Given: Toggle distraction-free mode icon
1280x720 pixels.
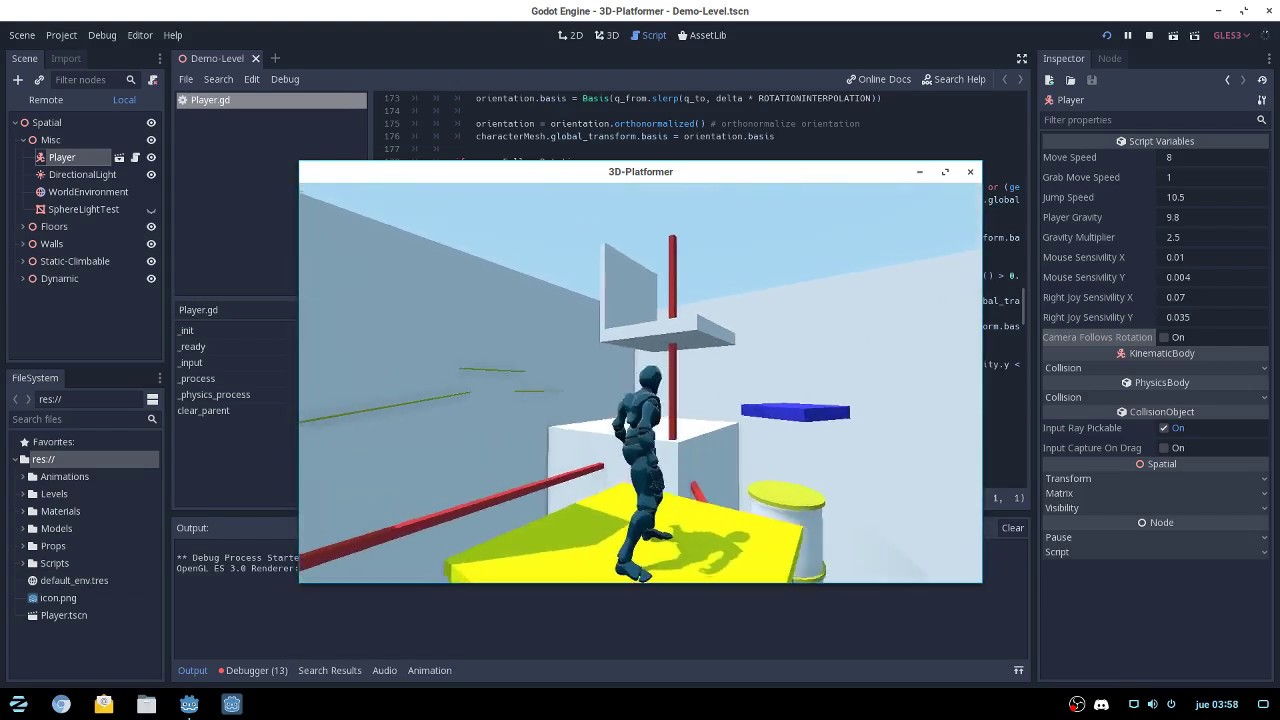Looking at the screenshot, I should coord(1022,59).
